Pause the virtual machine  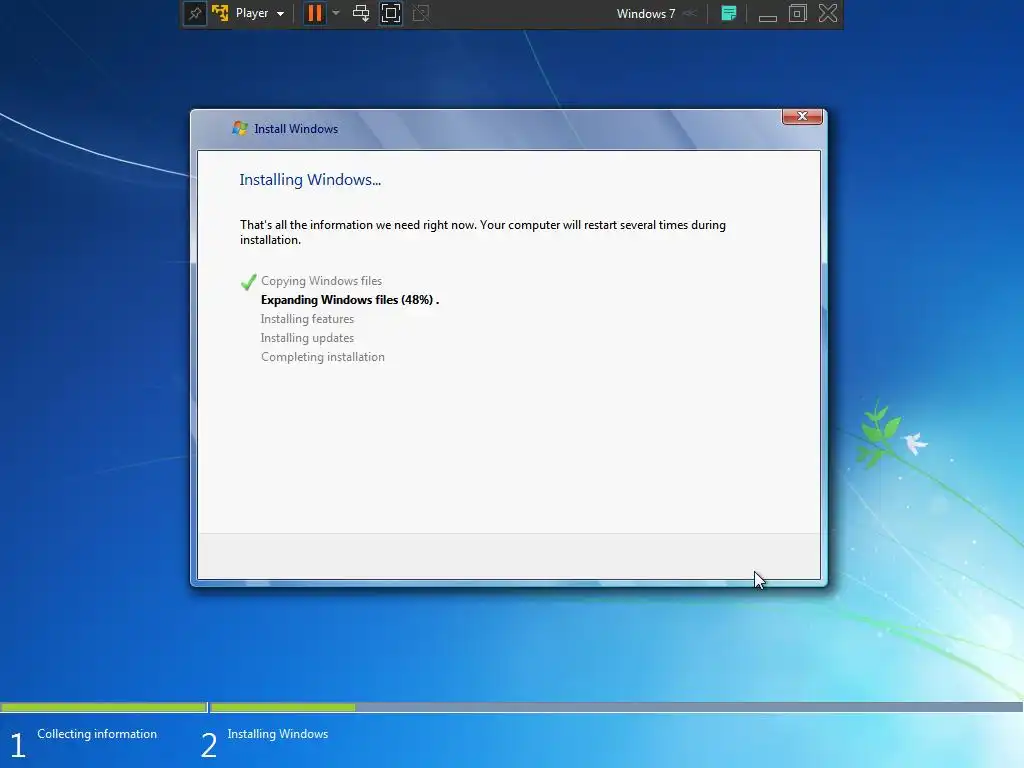[x=314, y=13]
